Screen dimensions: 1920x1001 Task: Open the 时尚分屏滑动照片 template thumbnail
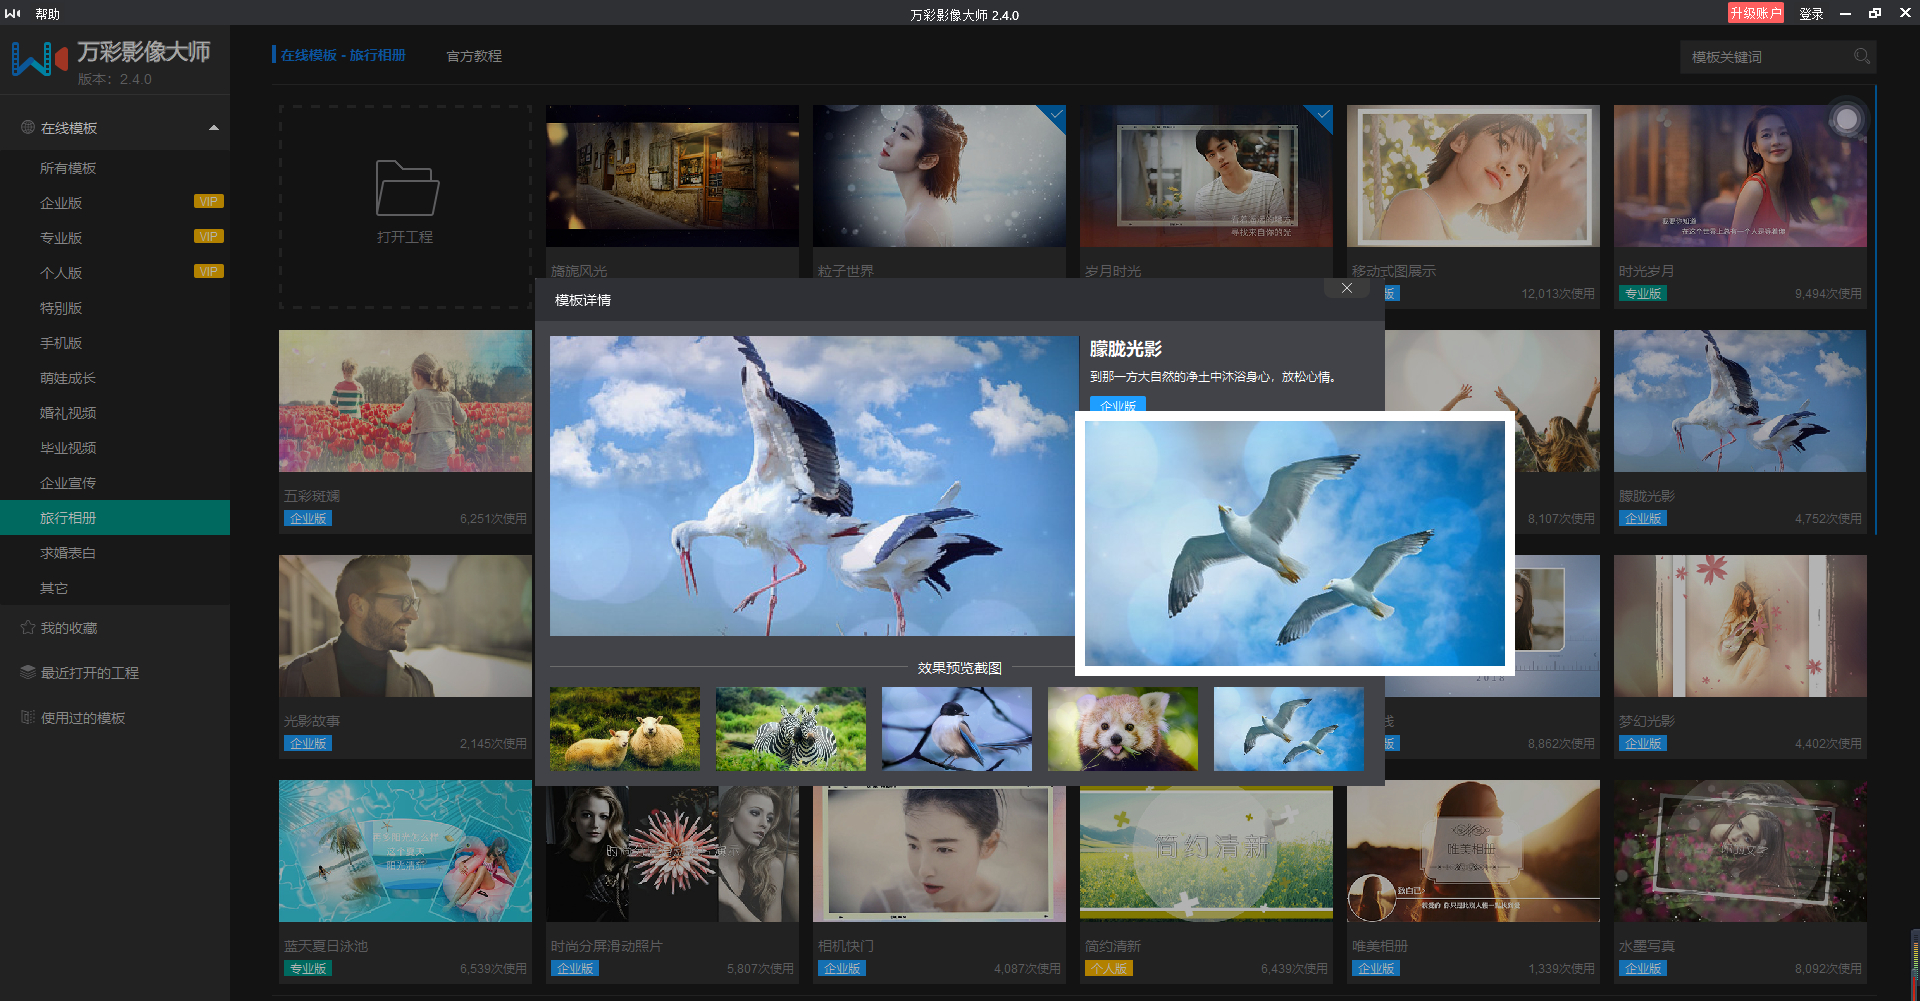672,854
